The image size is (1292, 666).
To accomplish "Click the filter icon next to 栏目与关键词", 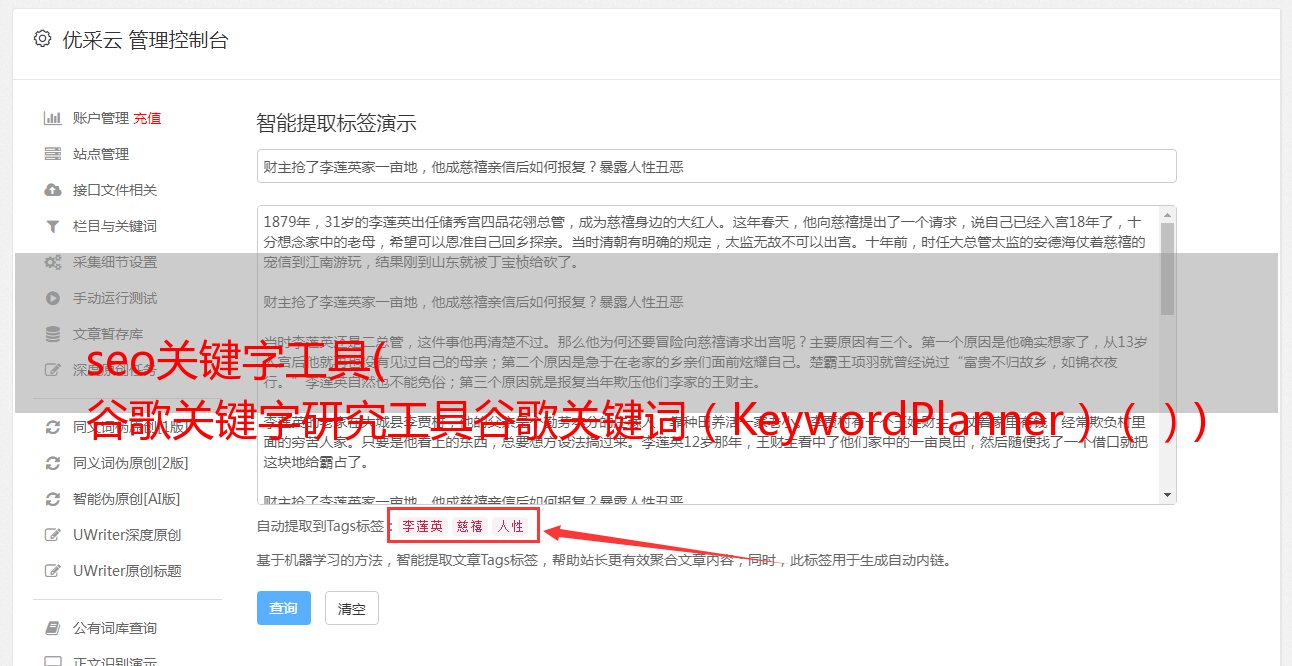I will tap(53, 226).
